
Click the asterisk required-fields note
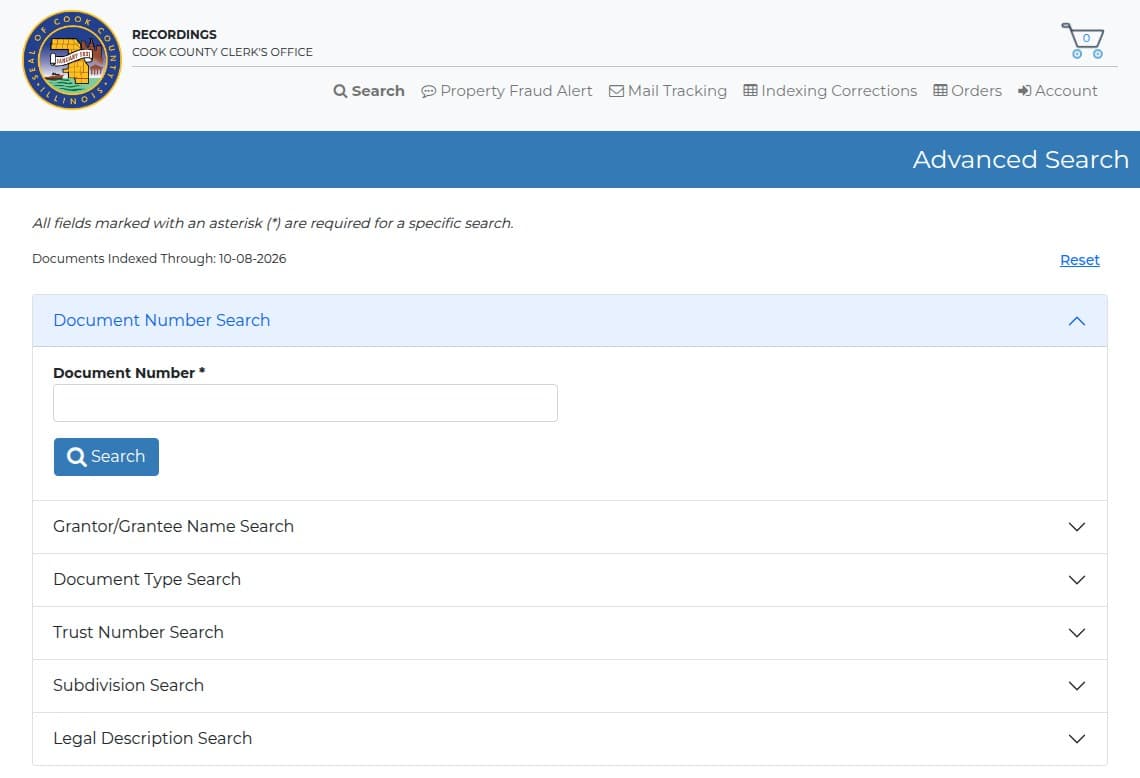[273, 223]
